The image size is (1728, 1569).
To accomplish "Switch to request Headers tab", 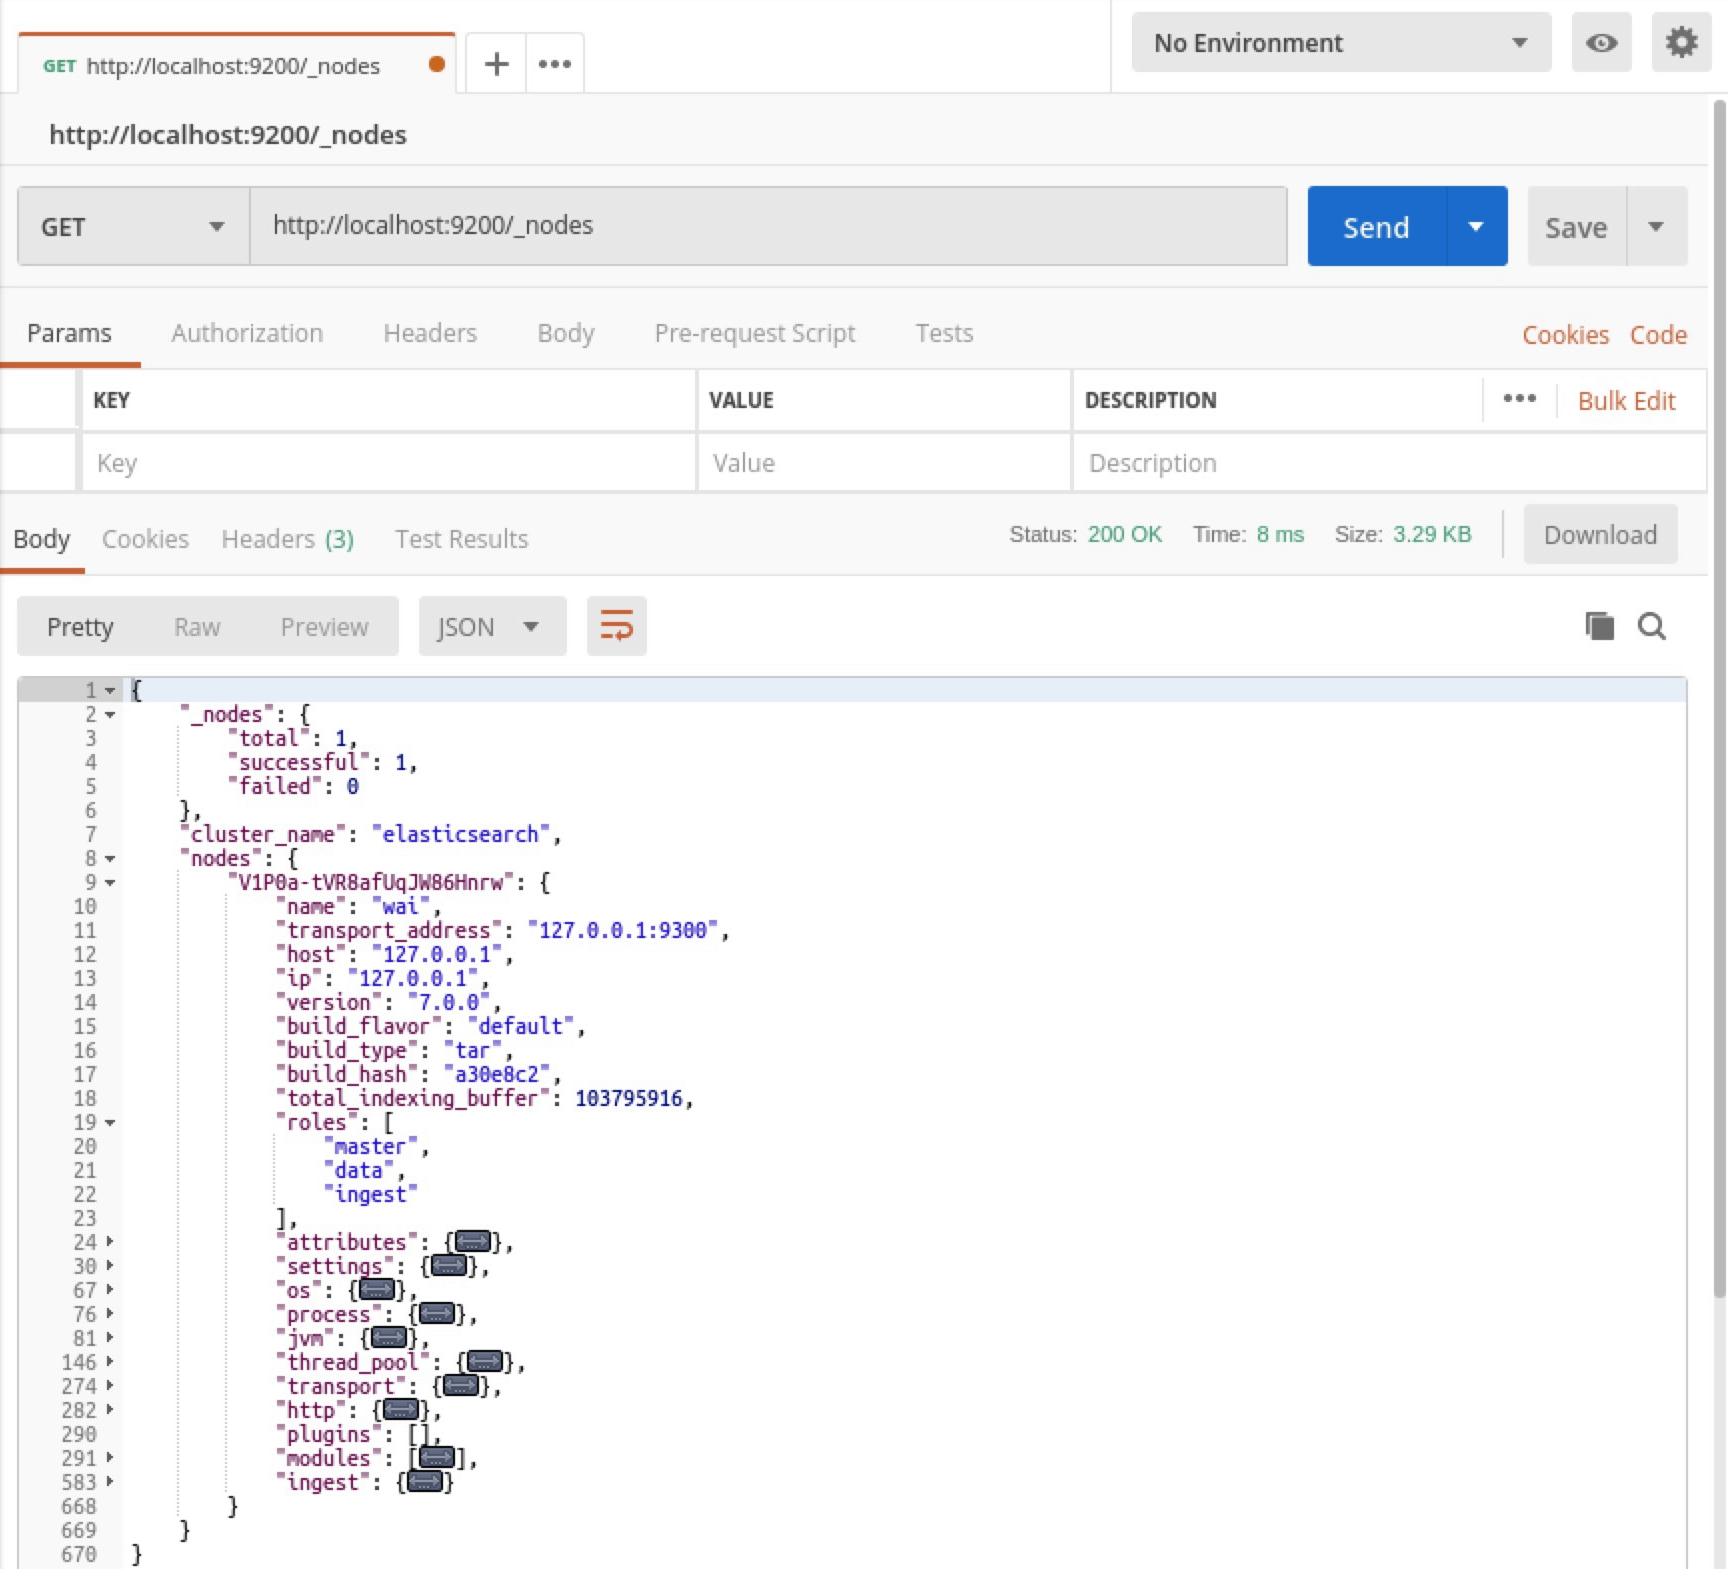I will tap(430, 333).
